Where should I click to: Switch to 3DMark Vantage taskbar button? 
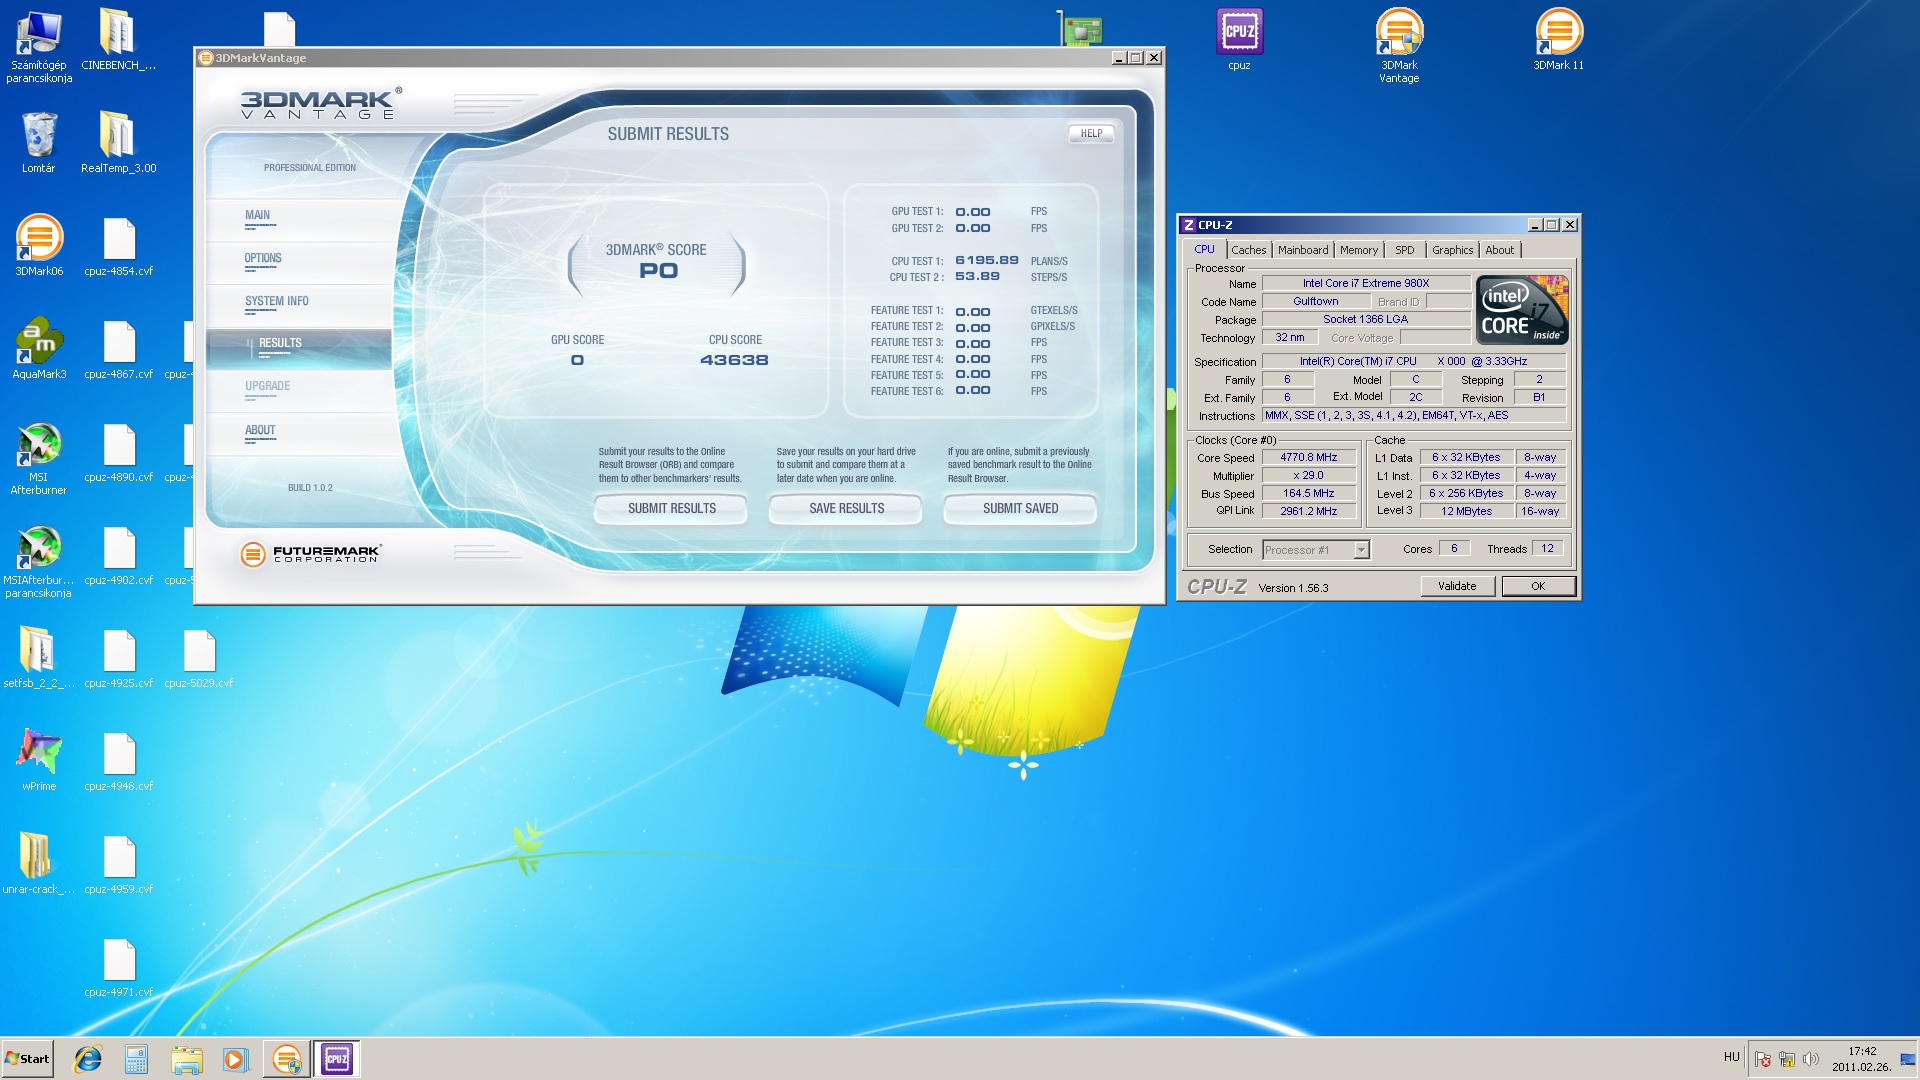287,1059
